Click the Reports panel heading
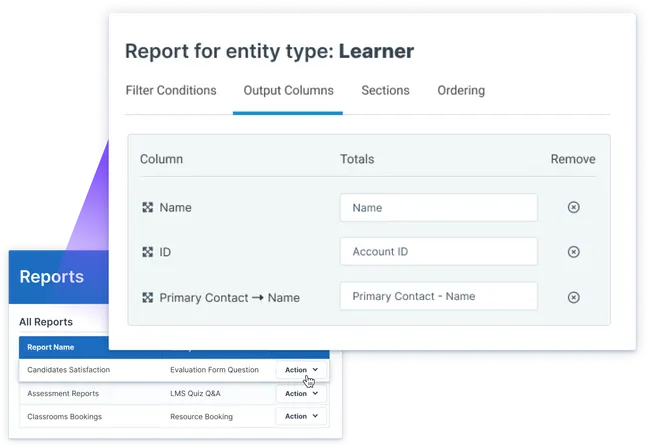Image resolution: width=650 pixels, height=448 pixels. (52, 277)
